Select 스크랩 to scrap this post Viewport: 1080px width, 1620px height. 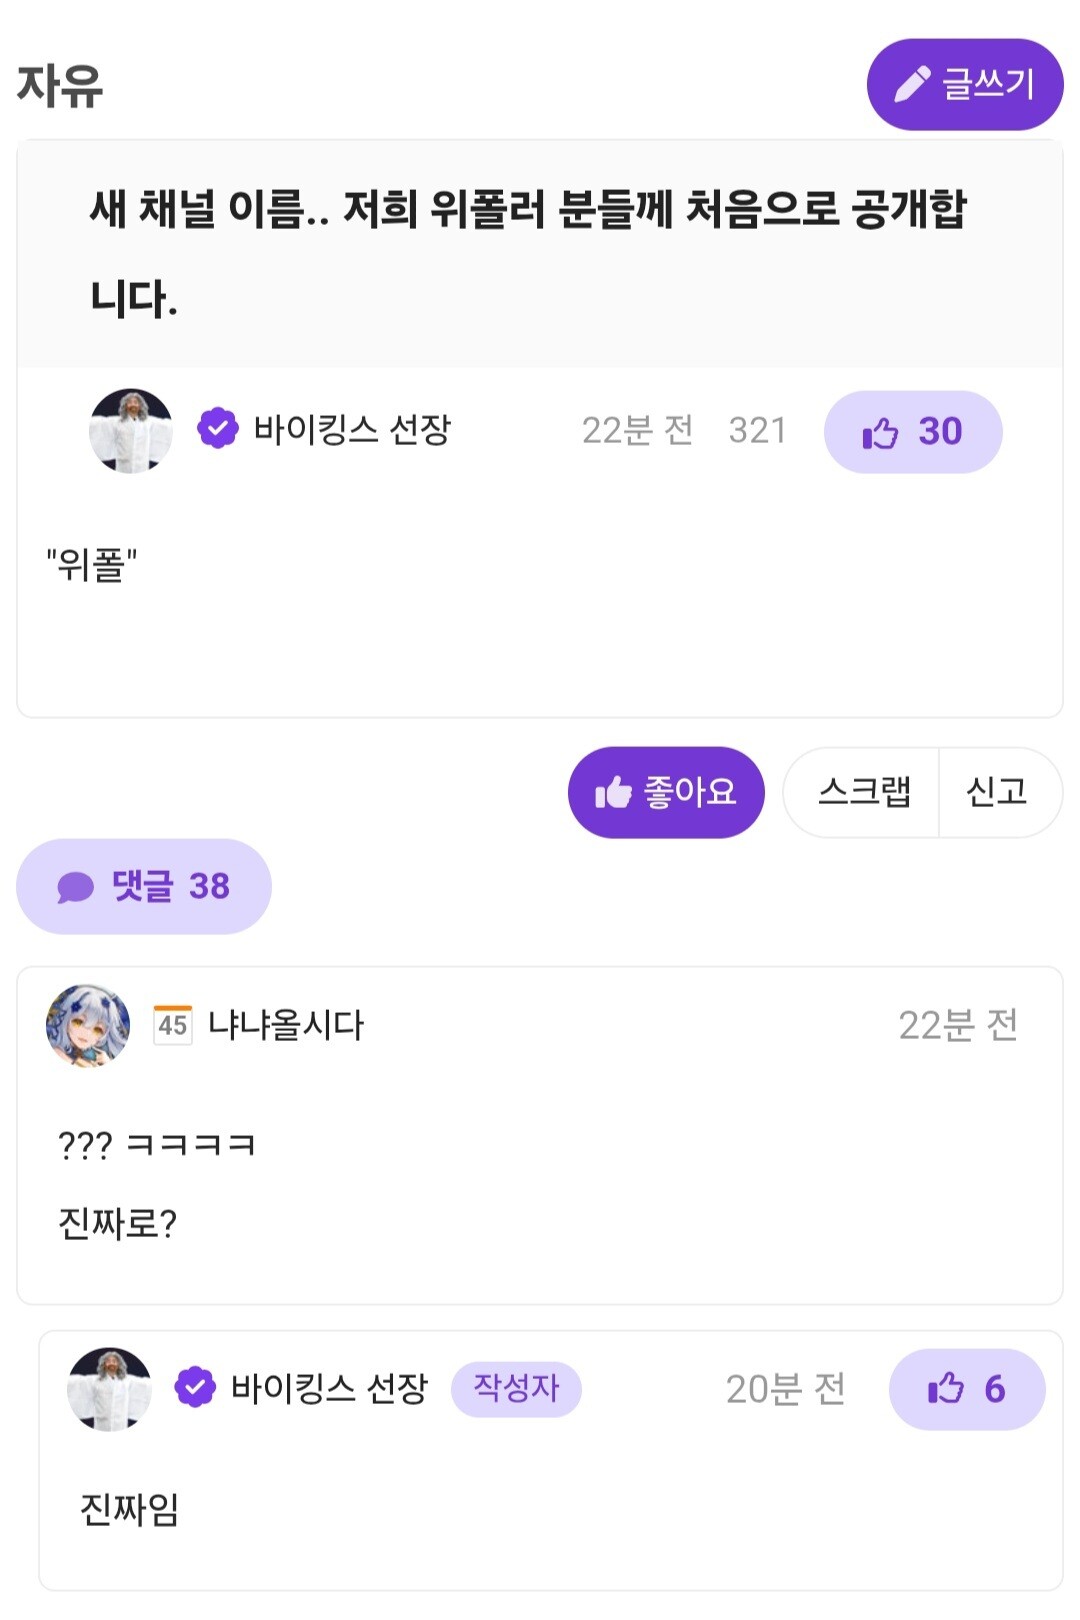point(863,792)
